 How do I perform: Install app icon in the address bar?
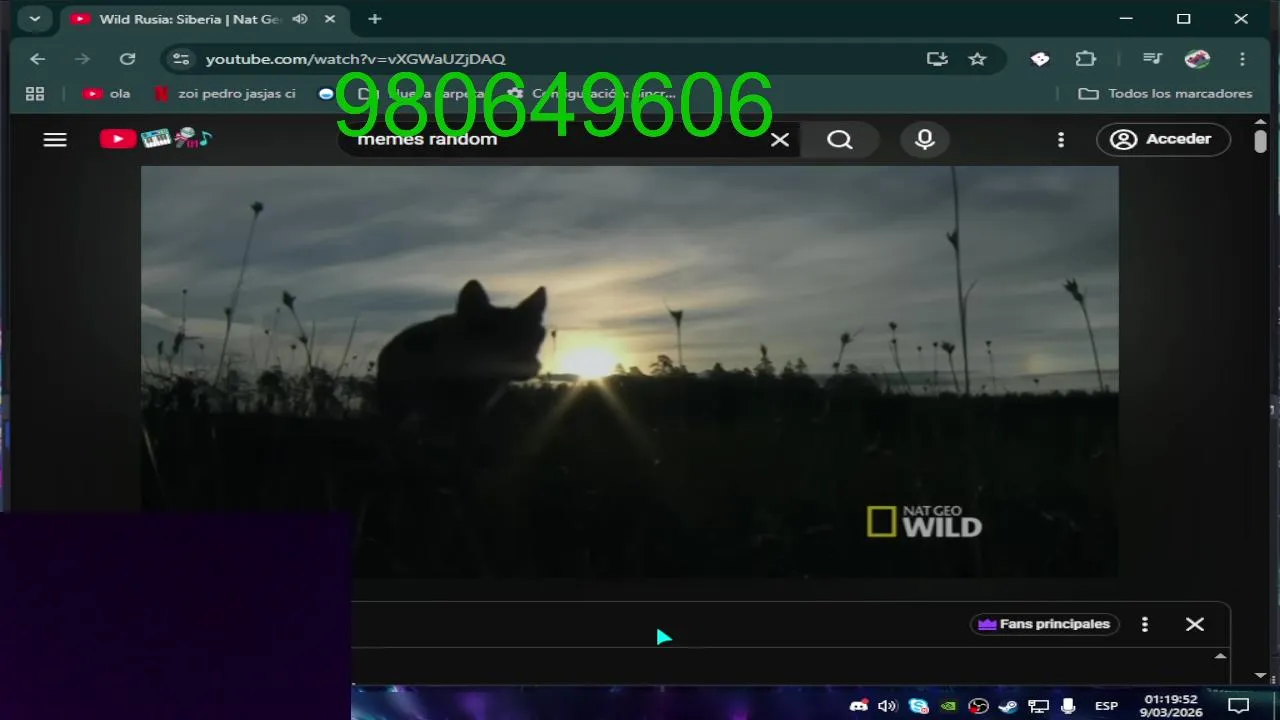937,59
